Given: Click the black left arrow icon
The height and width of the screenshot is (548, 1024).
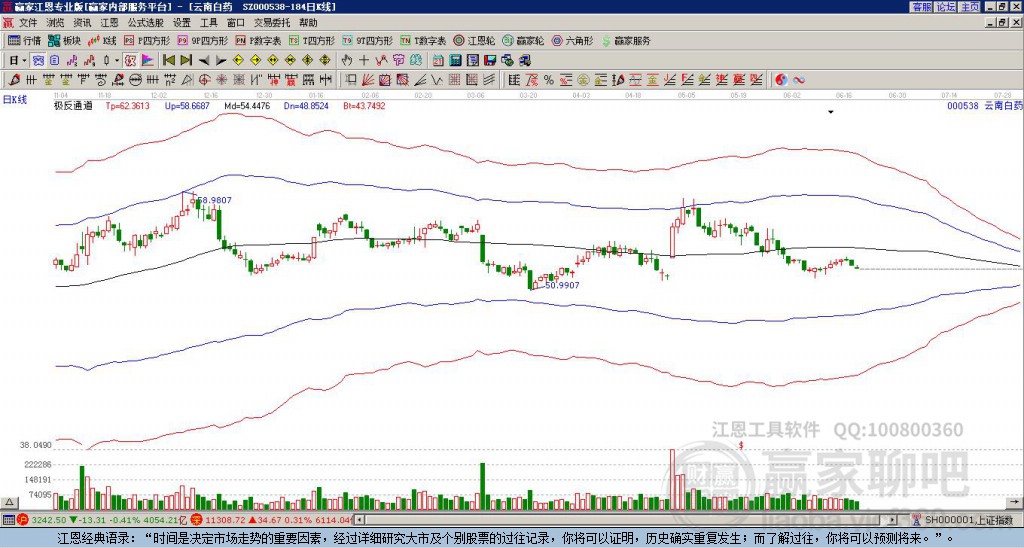Looking at the screenshot, I should click(x=204, y=61).
